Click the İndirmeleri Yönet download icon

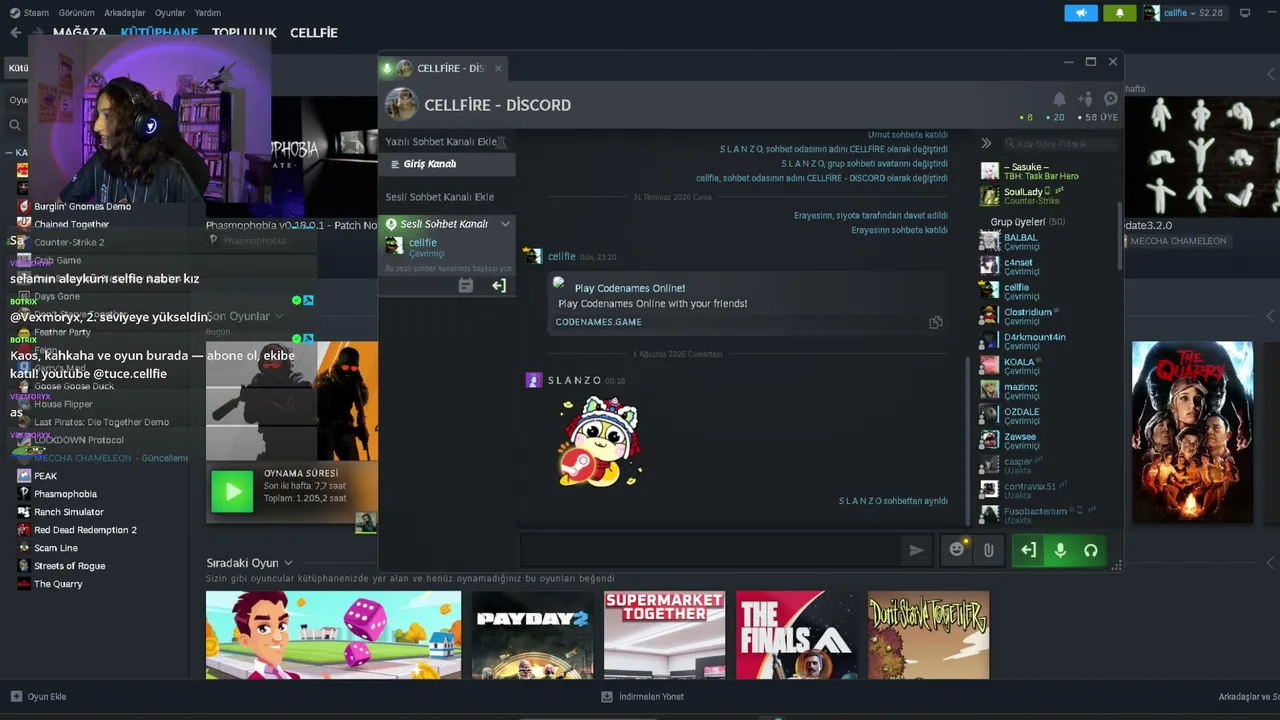[x=607, y=697]
